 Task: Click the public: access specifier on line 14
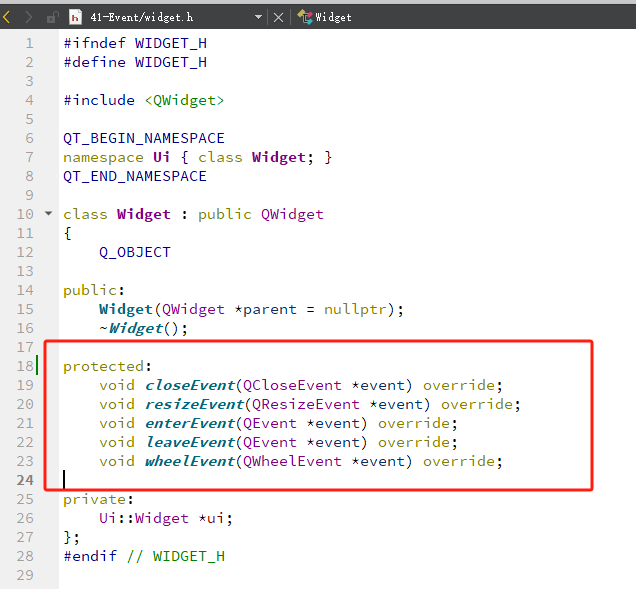pyautogui.click(x=94, y=290)
